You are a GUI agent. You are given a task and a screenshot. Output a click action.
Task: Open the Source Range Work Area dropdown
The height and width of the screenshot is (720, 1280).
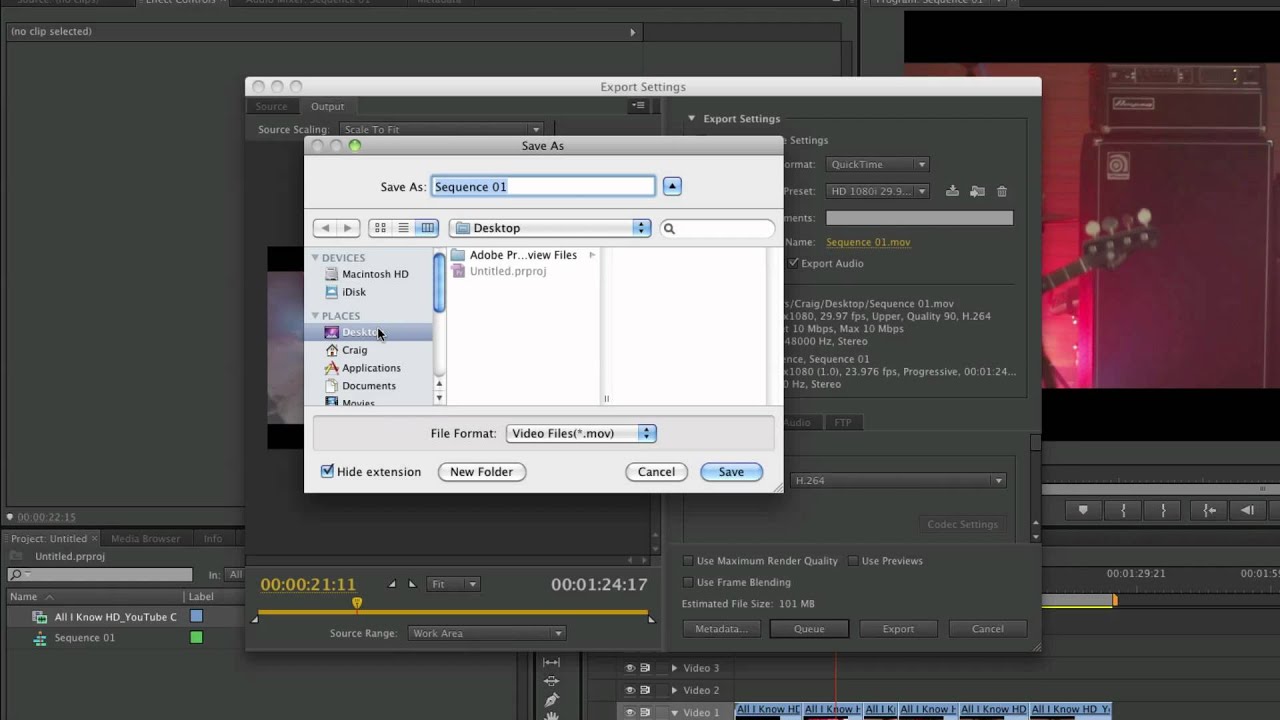pyautogui.click(x=487, y=633)
